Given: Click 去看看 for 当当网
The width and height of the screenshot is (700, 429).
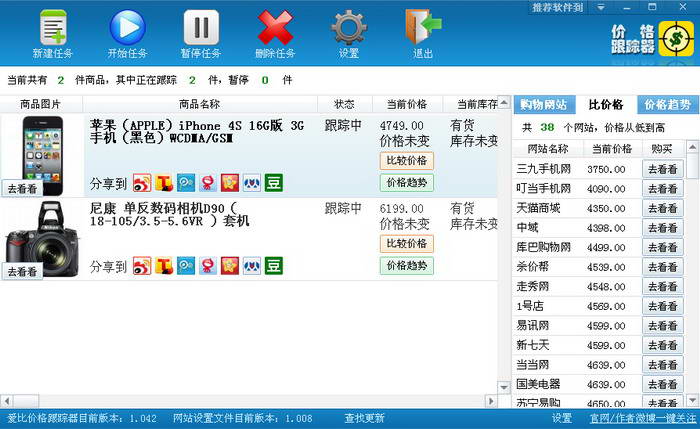Looking at the screenshot, I should [663, 365].
